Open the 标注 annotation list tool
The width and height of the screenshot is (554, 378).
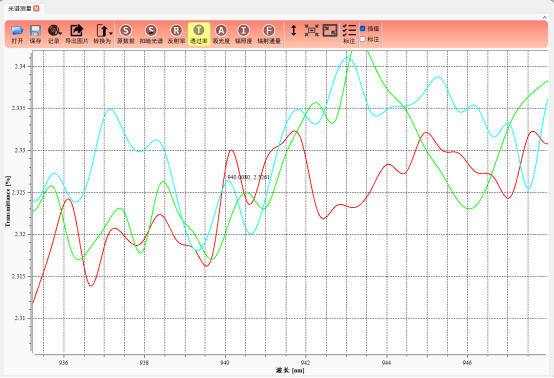pyautogui.click(x=349, y=34)
